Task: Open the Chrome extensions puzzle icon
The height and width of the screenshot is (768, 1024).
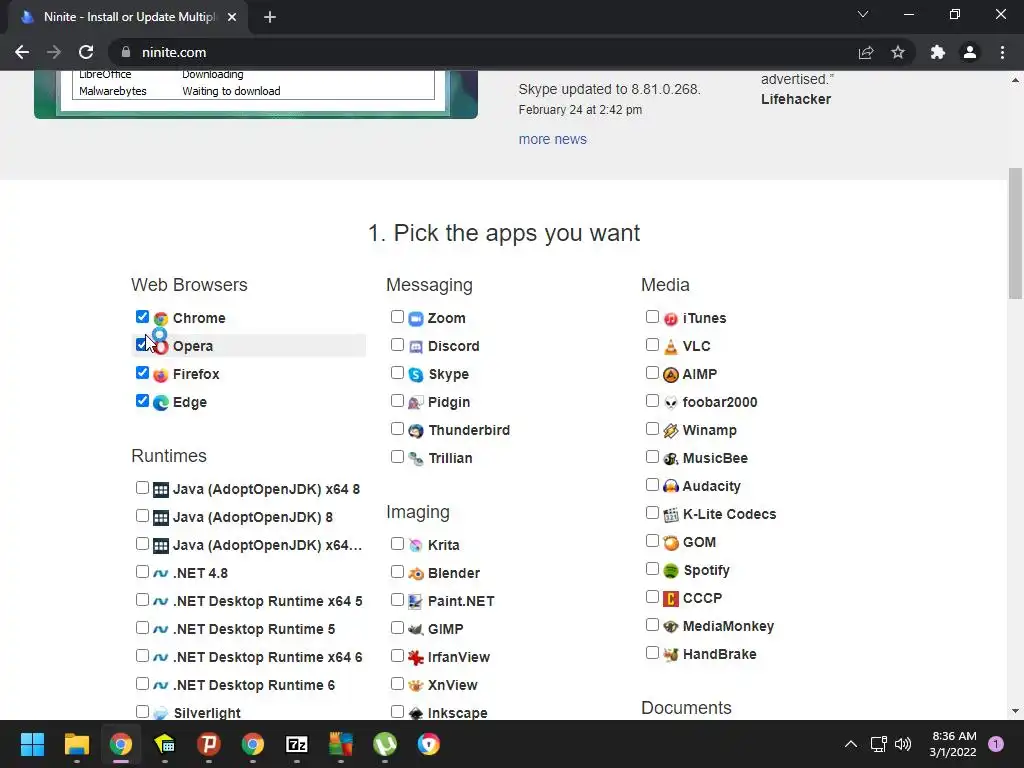Action: [938, 52]
